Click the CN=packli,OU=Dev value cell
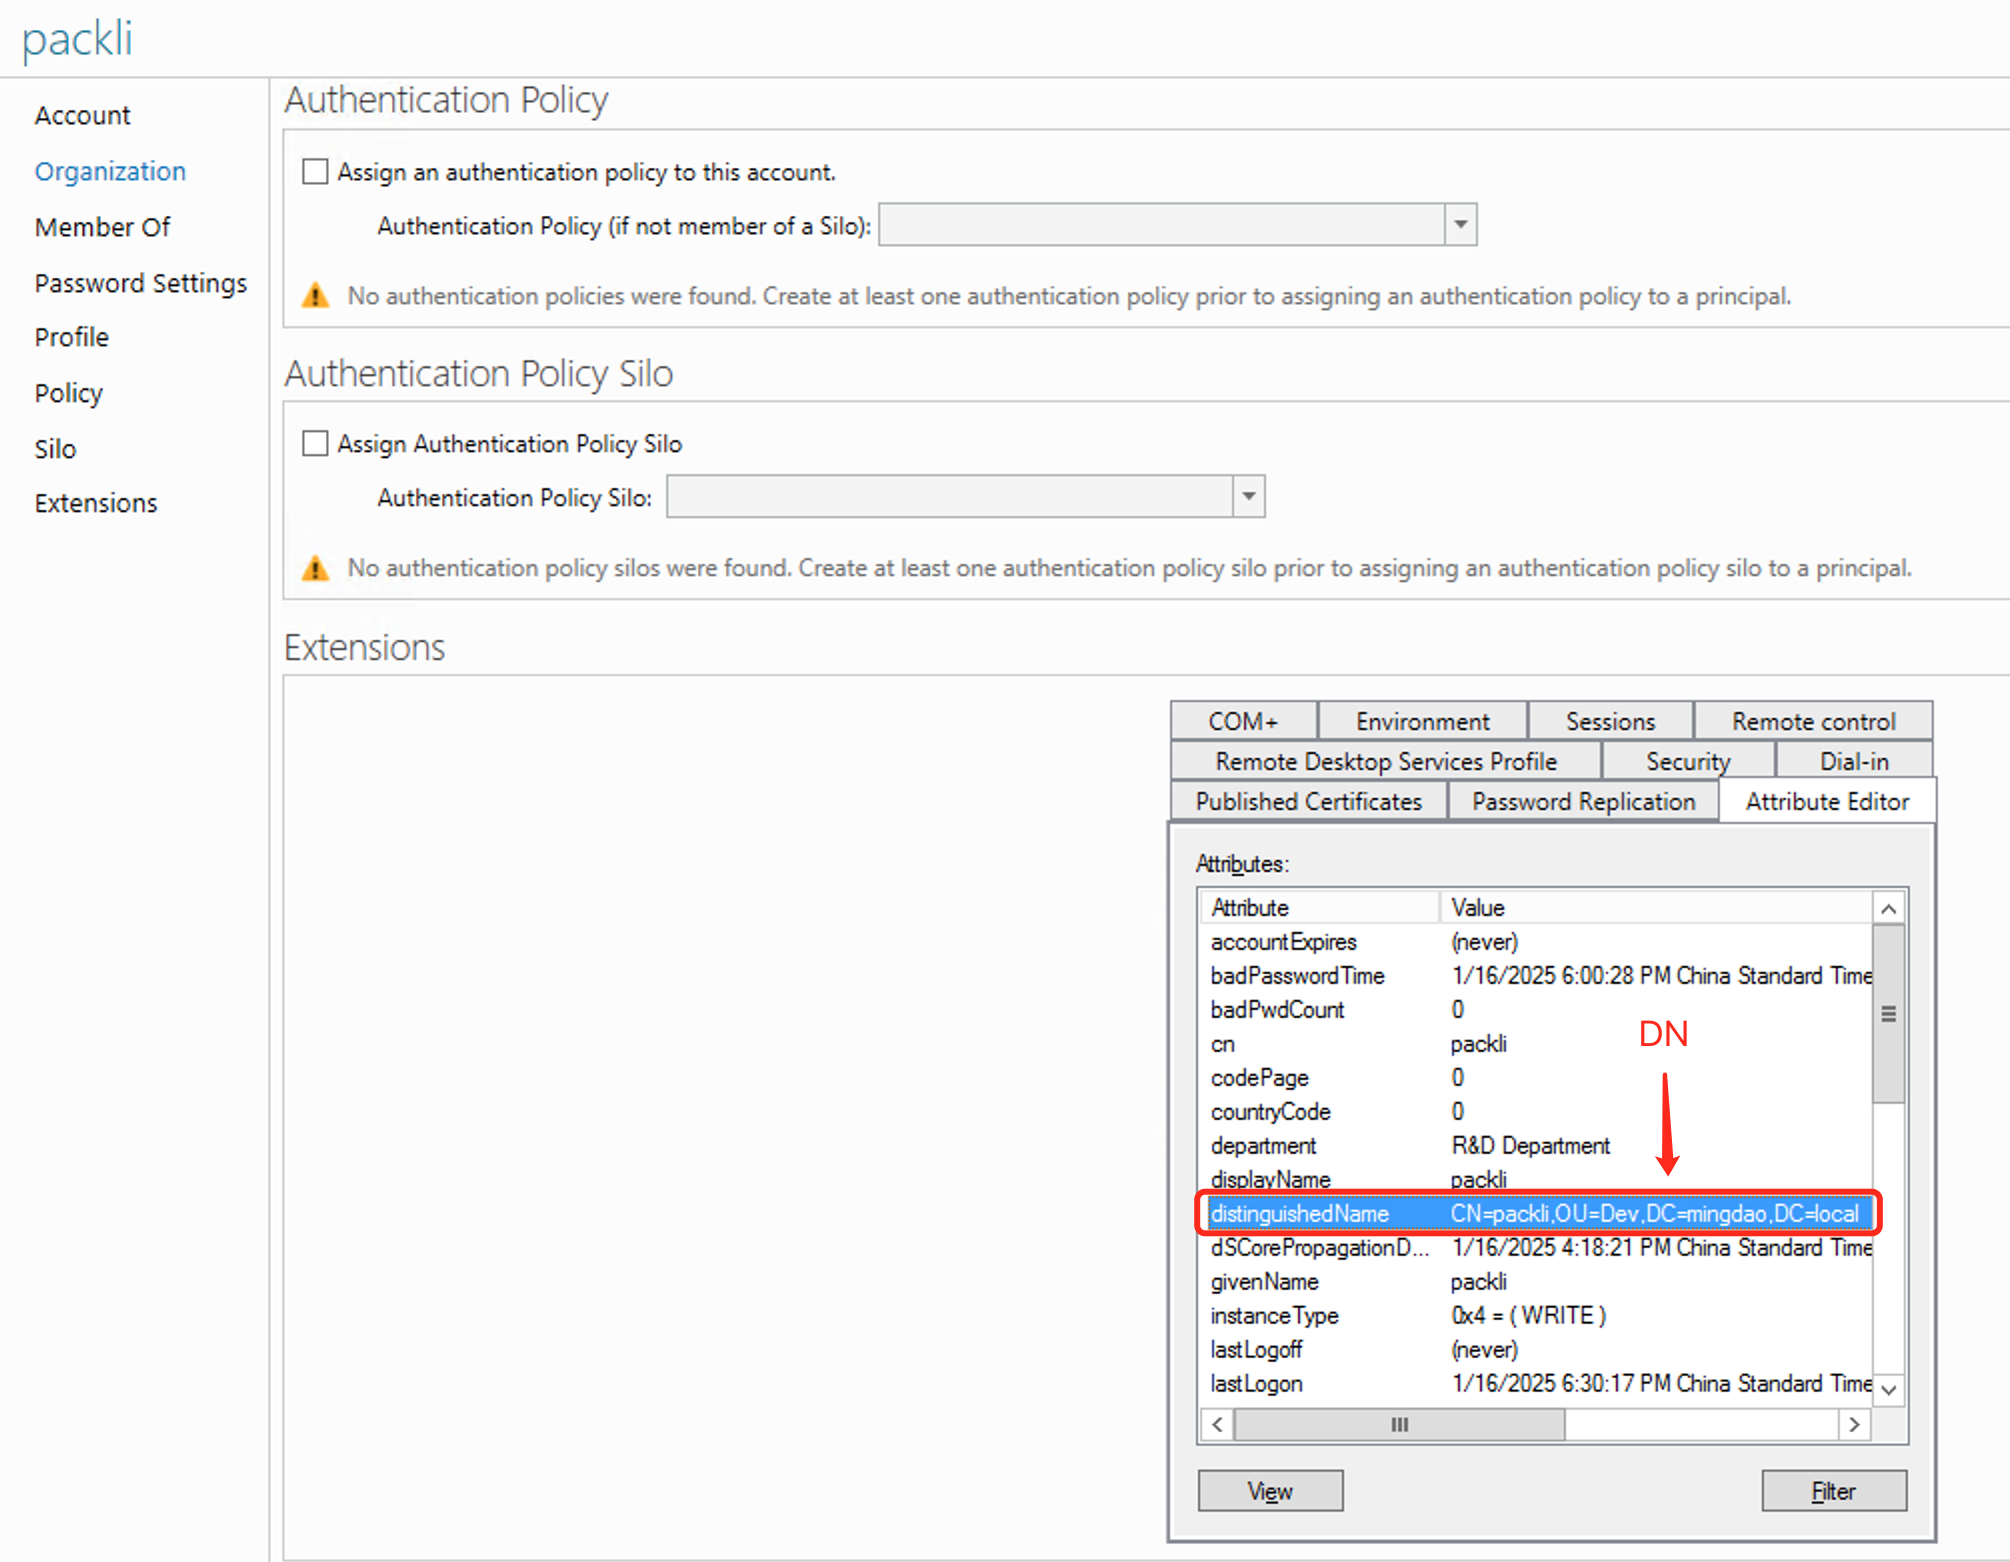The width and height of the screenshot is (2010, 1562). 1654,1213
